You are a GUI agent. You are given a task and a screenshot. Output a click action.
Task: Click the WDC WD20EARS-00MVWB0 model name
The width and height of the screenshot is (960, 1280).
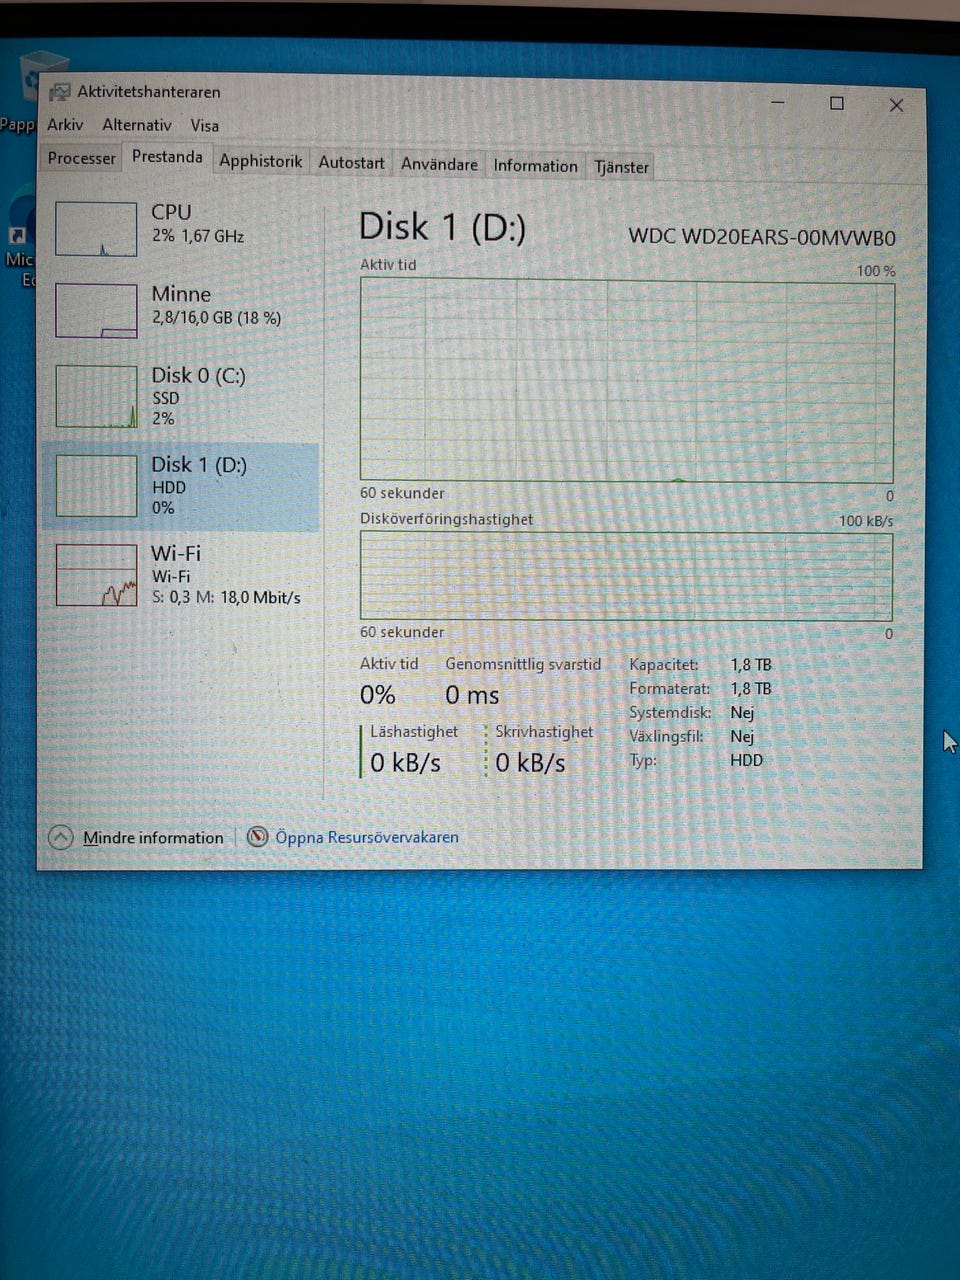click(762, 238)
